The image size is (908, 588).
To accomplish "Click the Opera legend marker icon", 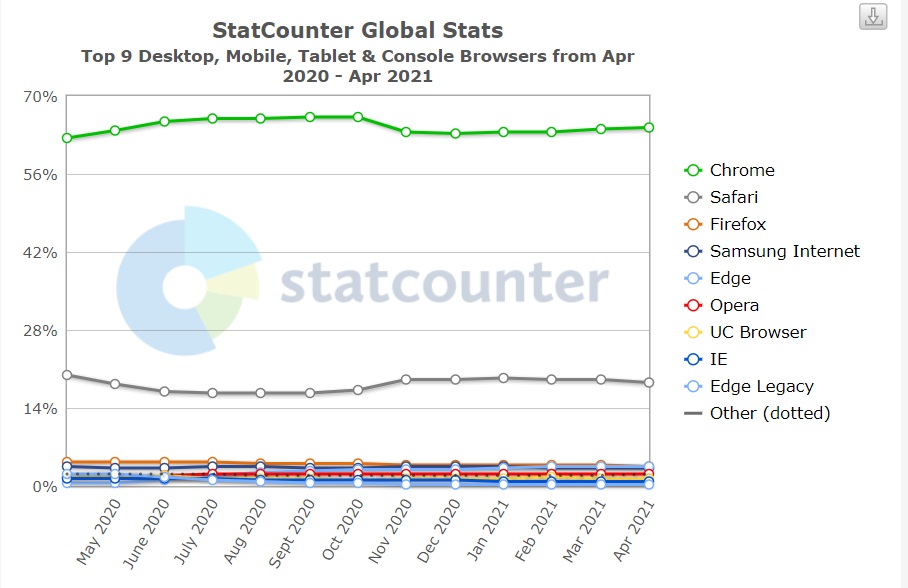I will 692,306.
